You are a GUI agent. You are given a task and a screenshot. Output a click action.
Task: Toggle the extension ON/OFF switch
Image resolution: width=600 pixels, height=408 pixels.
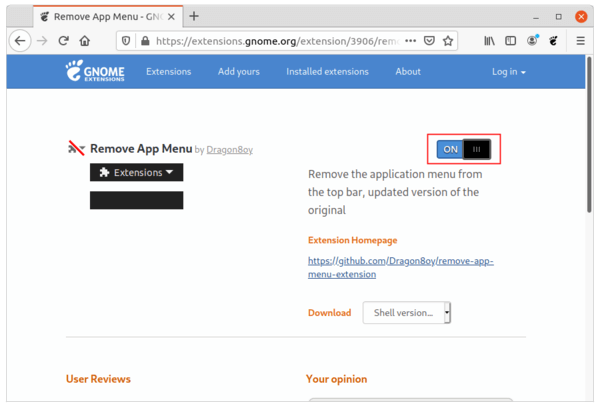point(464,149)
